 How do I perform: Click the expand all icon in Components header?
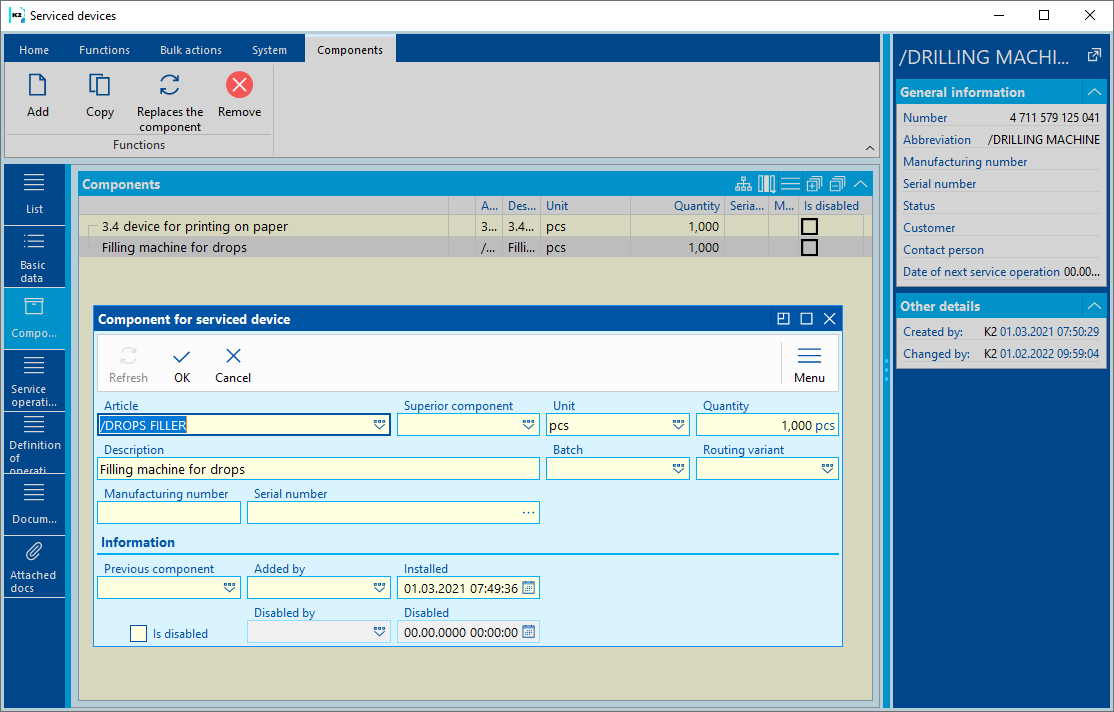813,184
